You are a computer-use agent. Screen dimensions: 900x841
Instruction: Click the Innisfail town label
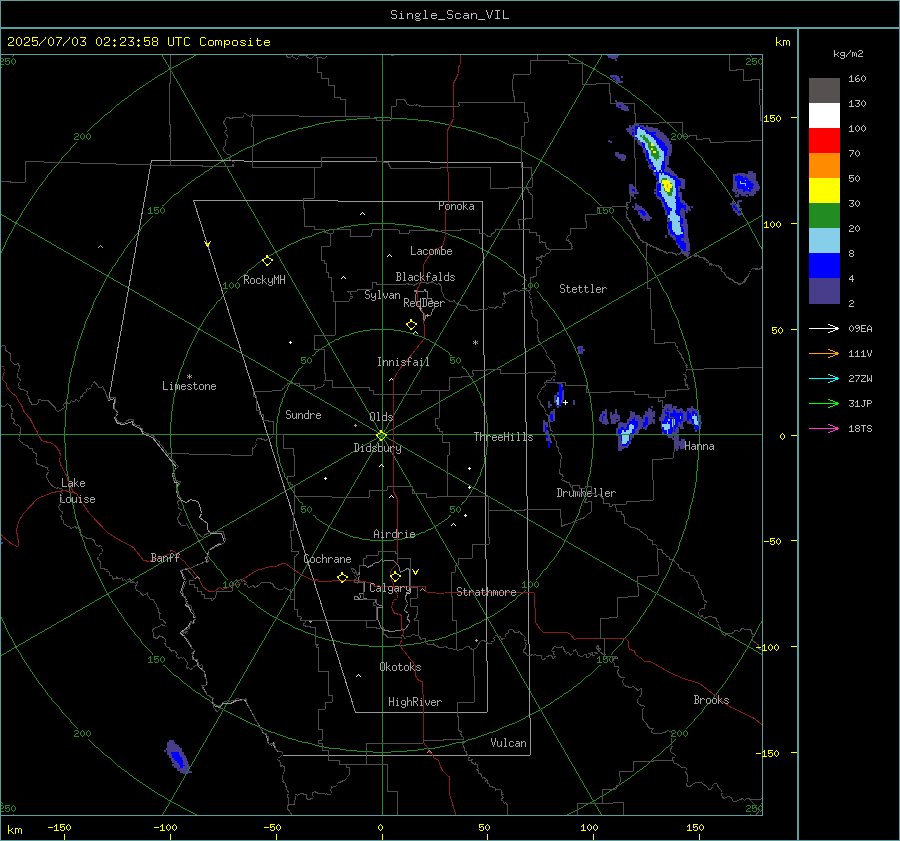click(x=403, y=362)
